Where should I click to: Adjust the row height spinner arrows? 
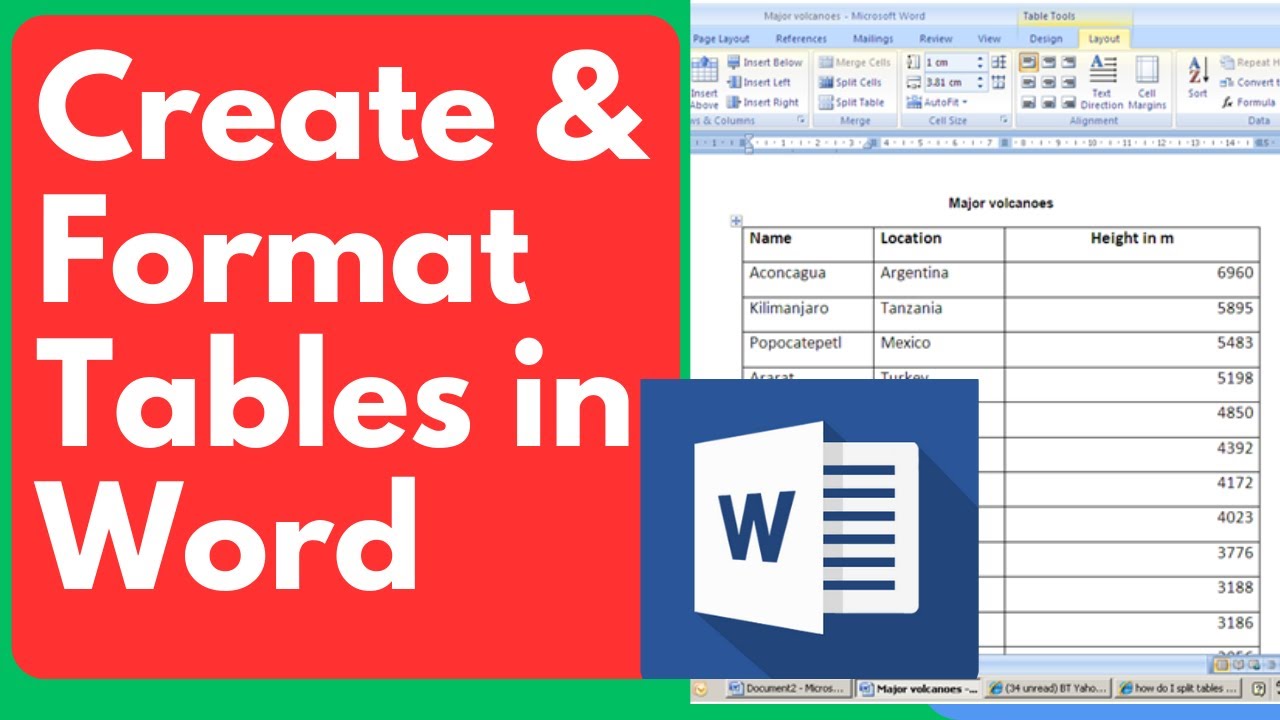pyautogui.click(x=981, y=62)
